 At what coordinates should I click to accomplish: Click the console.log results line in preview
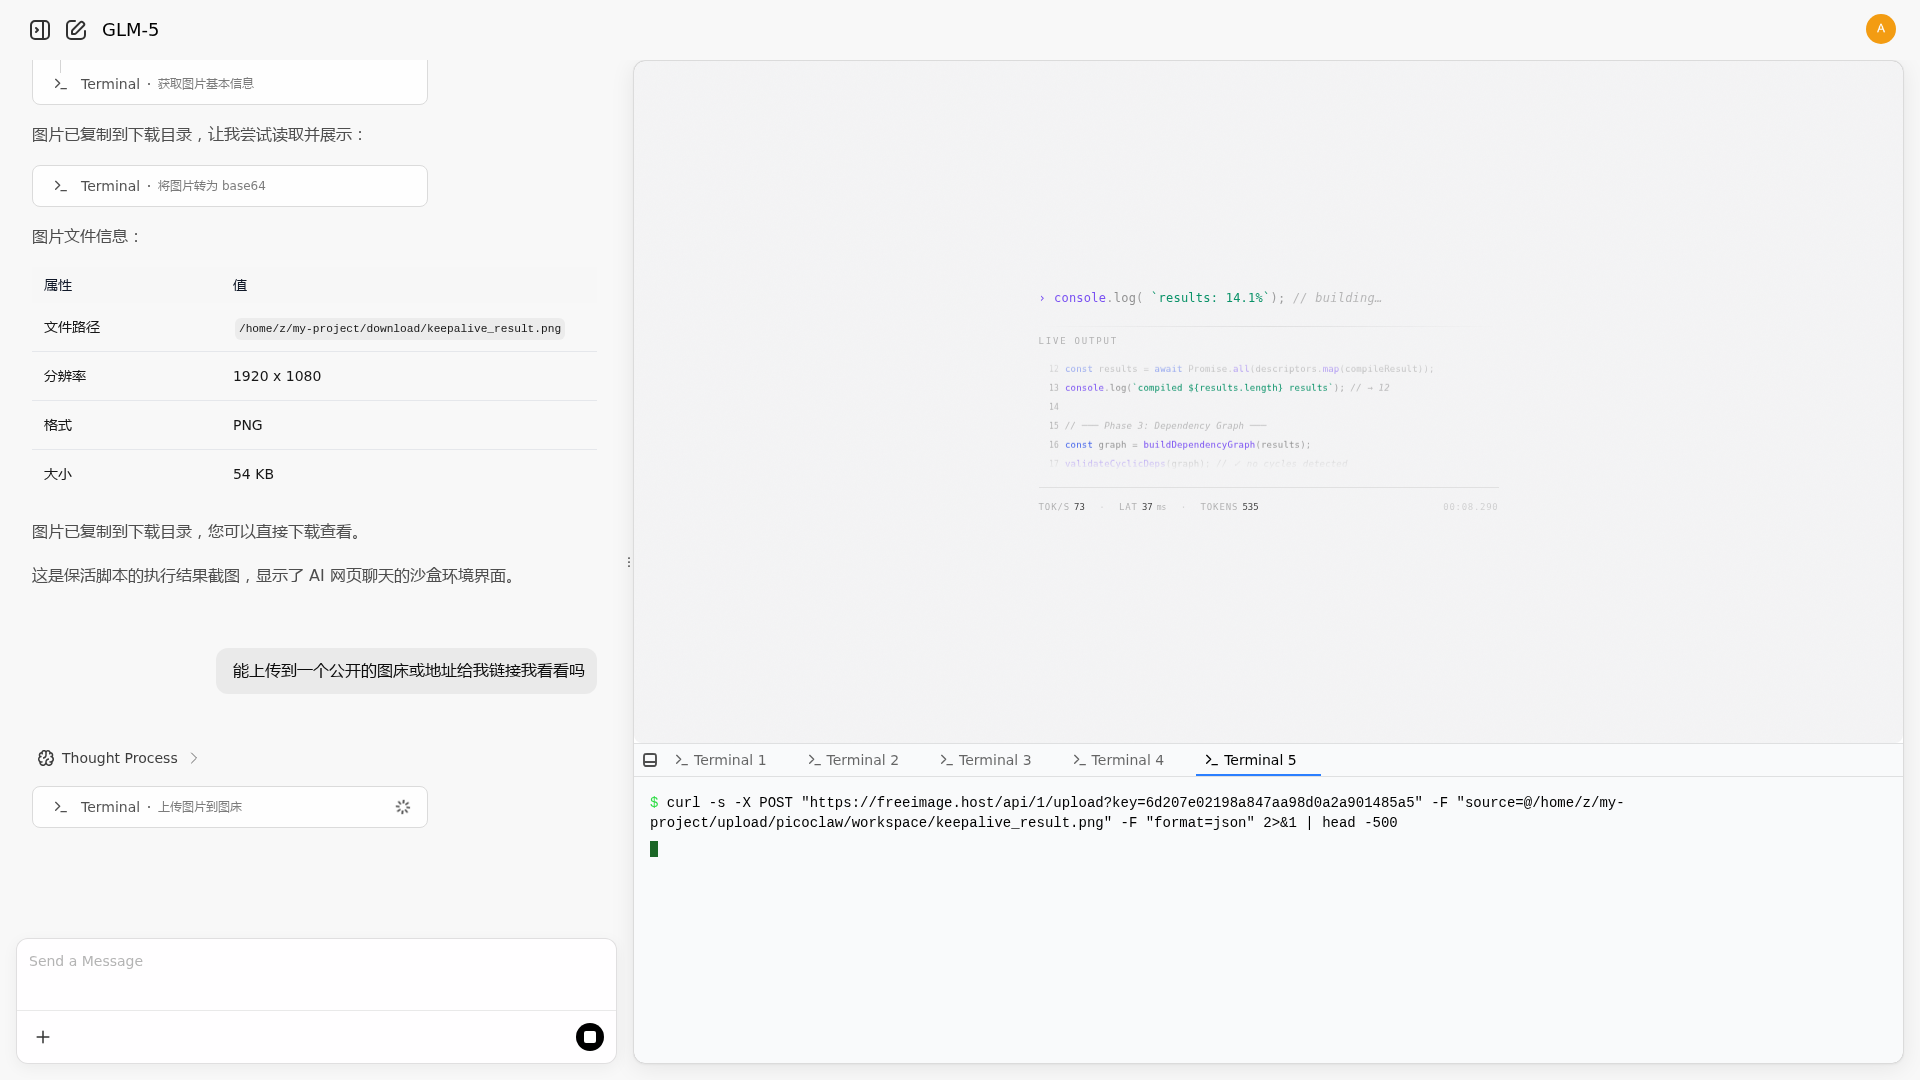pyautogui.click(x=1210, y=298)
